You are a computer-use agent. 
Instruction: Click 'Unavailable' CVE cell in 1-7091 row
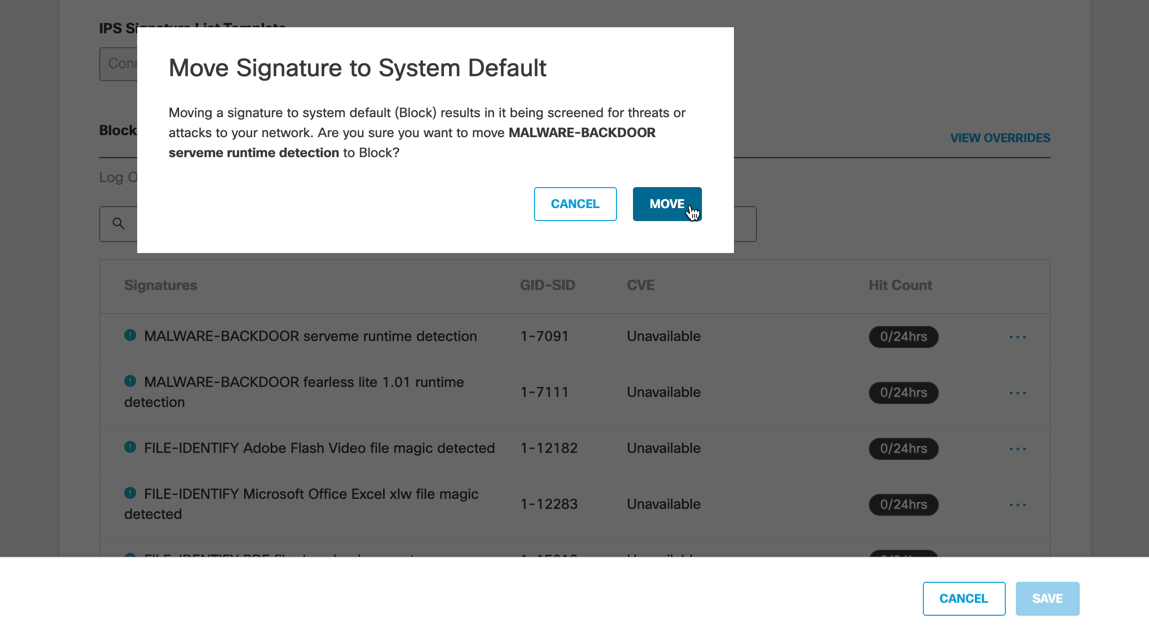[x=663, y=336]
